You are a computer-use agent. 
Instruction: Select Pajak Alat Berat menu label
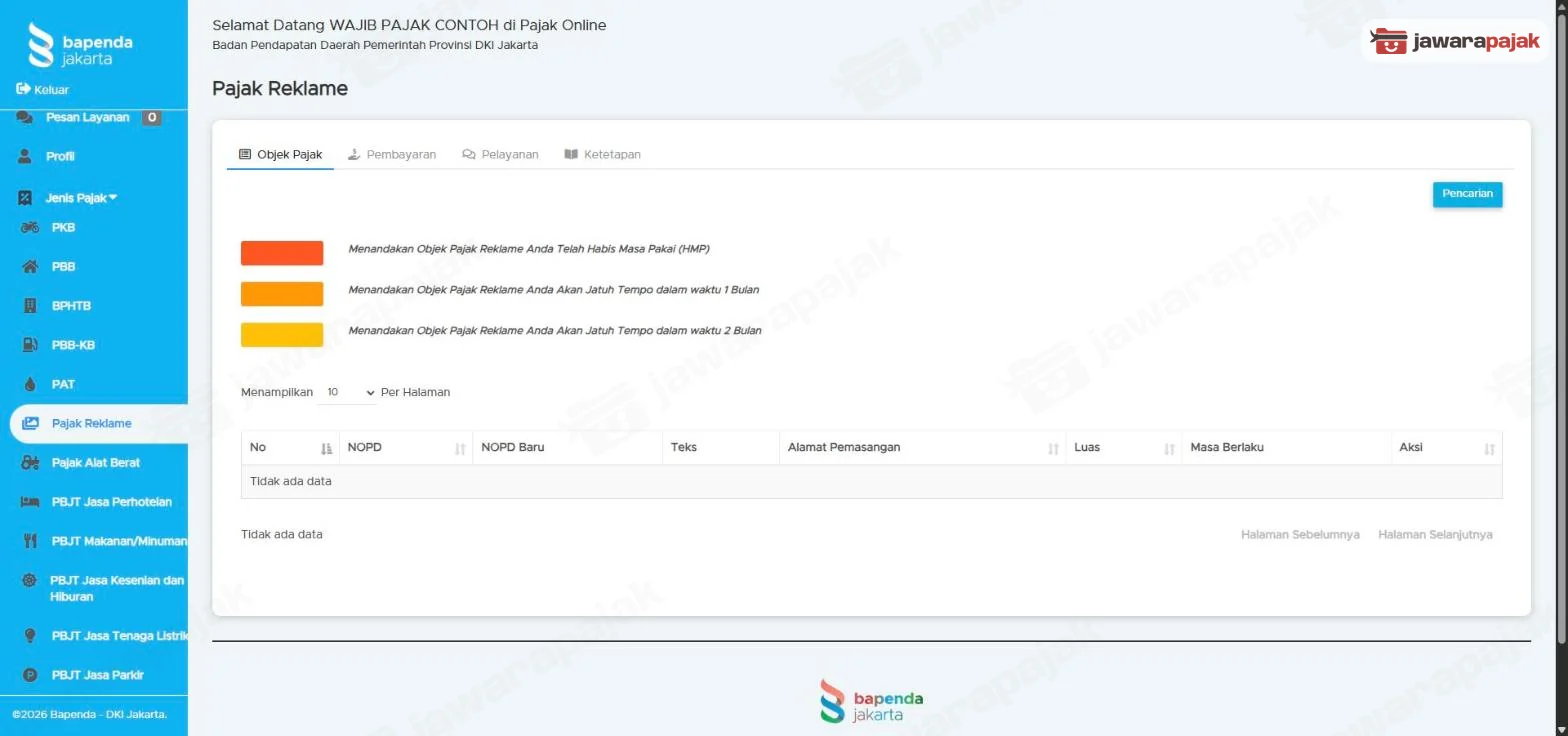tap(96, 462)
